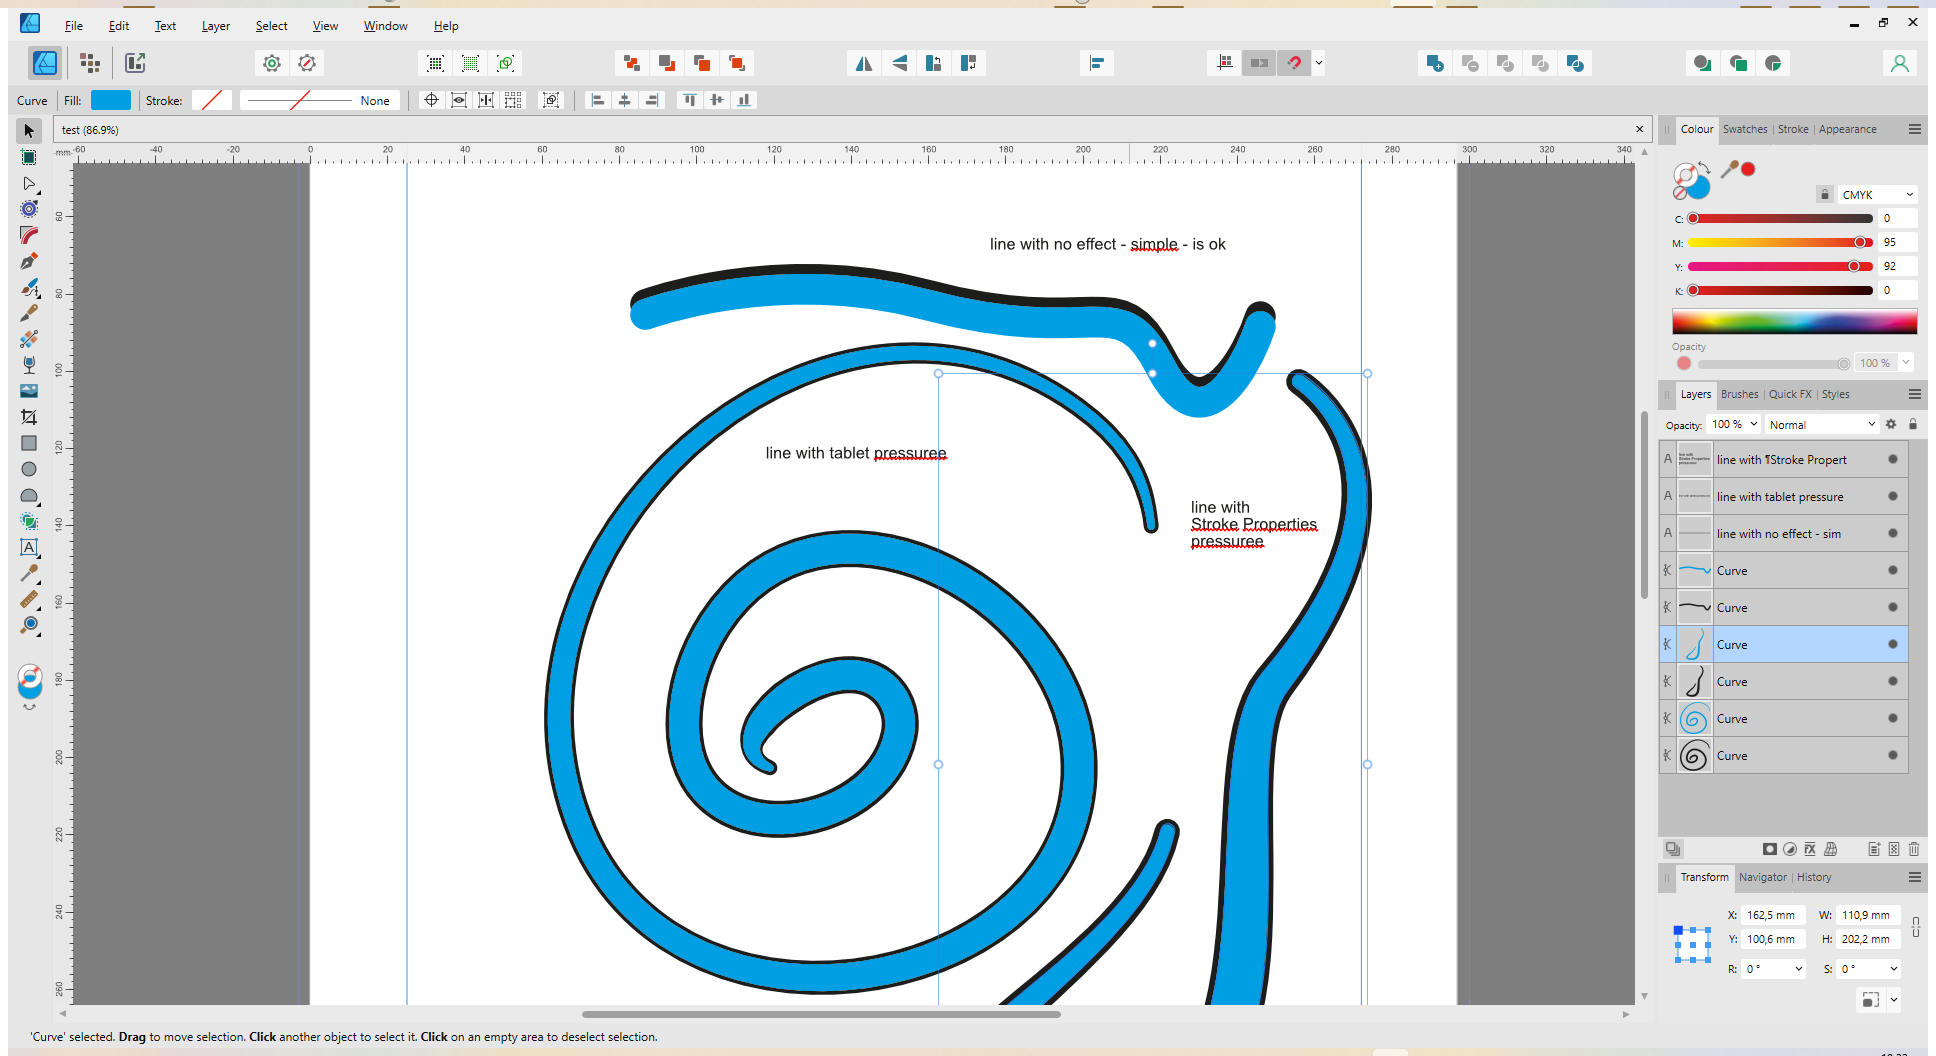Click the Adjustments icon in Layers panel
Image resolution: width=1936 pixels, height=1056 pixels.
(1790, 849)
